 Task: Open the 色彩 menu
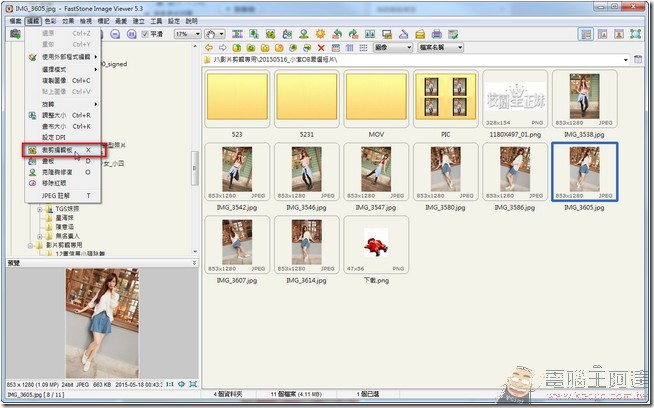[x=50, y=21]
